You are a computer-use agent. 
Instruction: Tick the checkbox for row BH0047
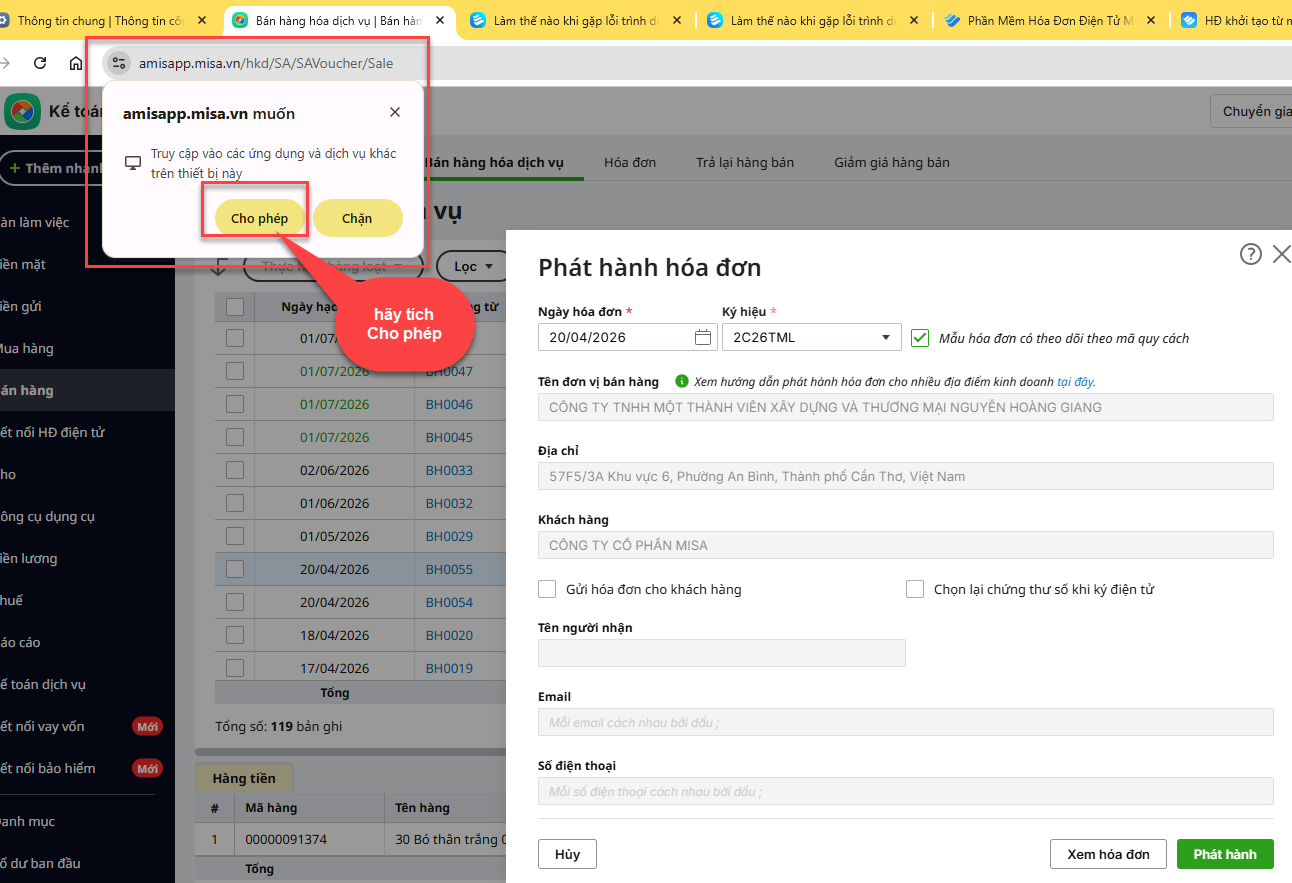click(235, 371)
